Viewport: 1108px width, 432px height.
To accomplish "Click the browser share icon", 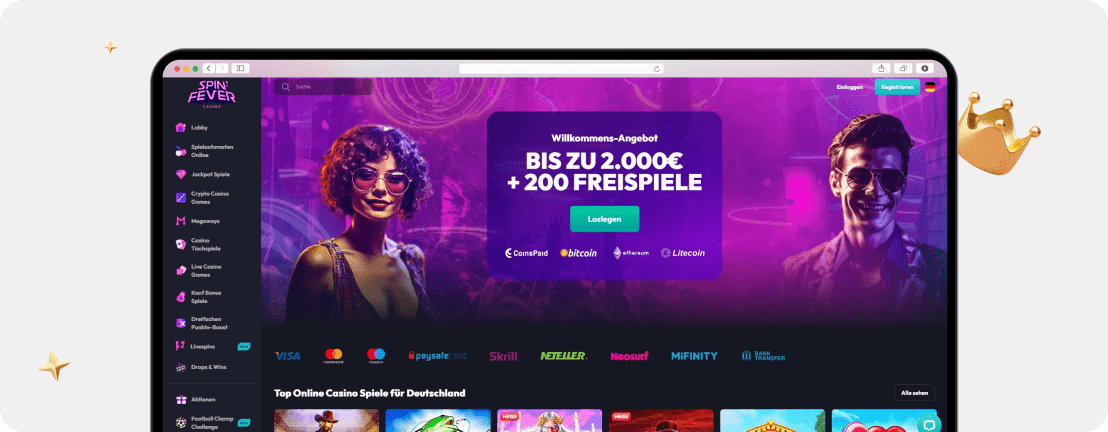I will point(881,69).
